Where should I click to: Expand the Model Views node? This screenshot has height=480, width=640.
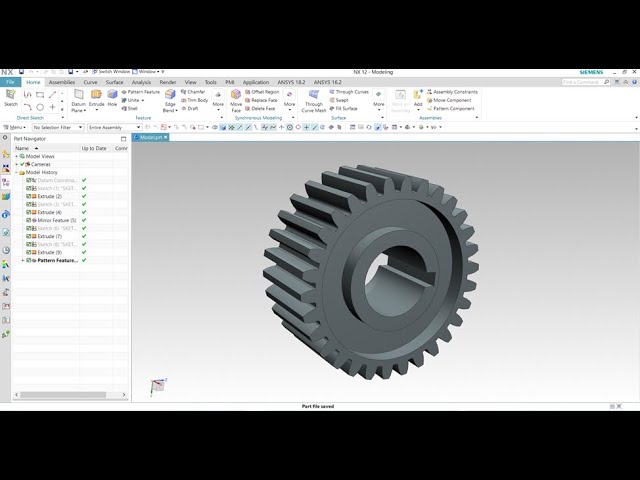coord(17,156)
